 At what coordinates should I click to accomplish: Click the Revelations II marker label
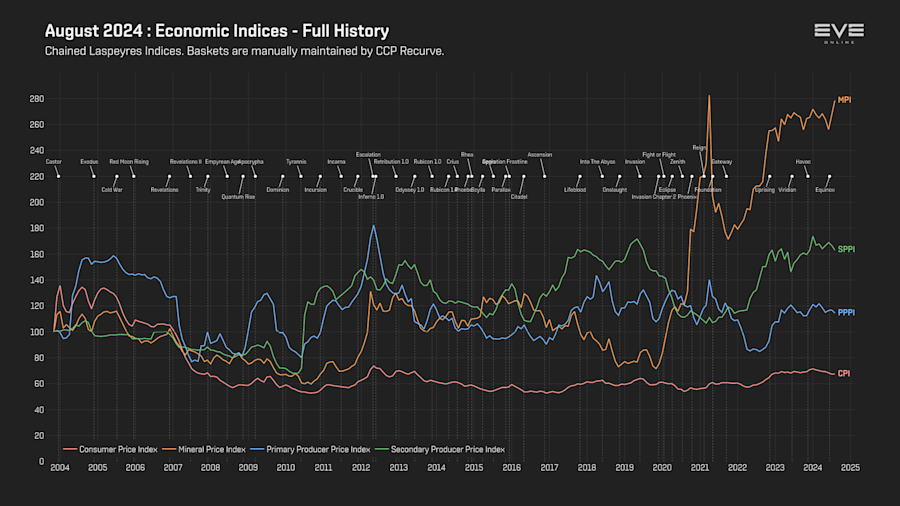(x=185, y=162)
